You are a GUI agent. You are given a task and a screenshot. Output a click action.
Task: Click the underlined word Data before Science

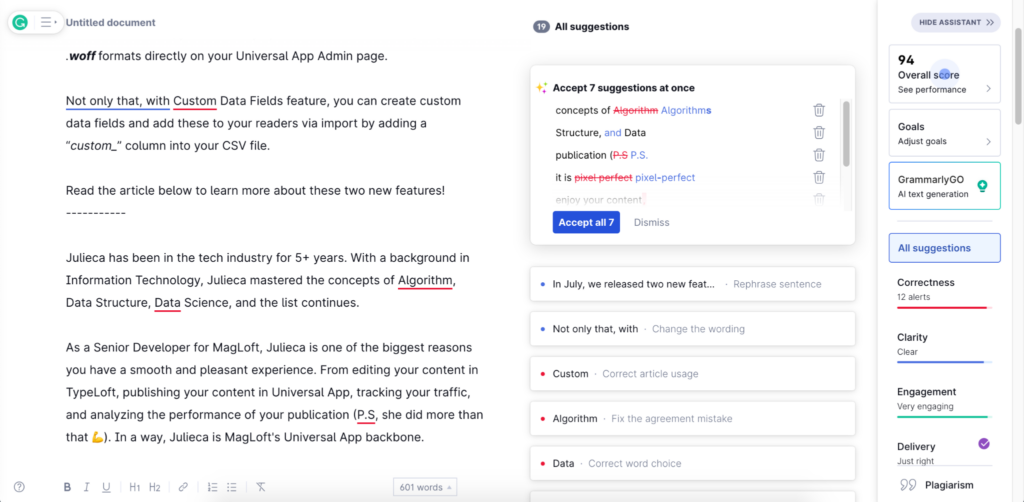pos(167,303)
